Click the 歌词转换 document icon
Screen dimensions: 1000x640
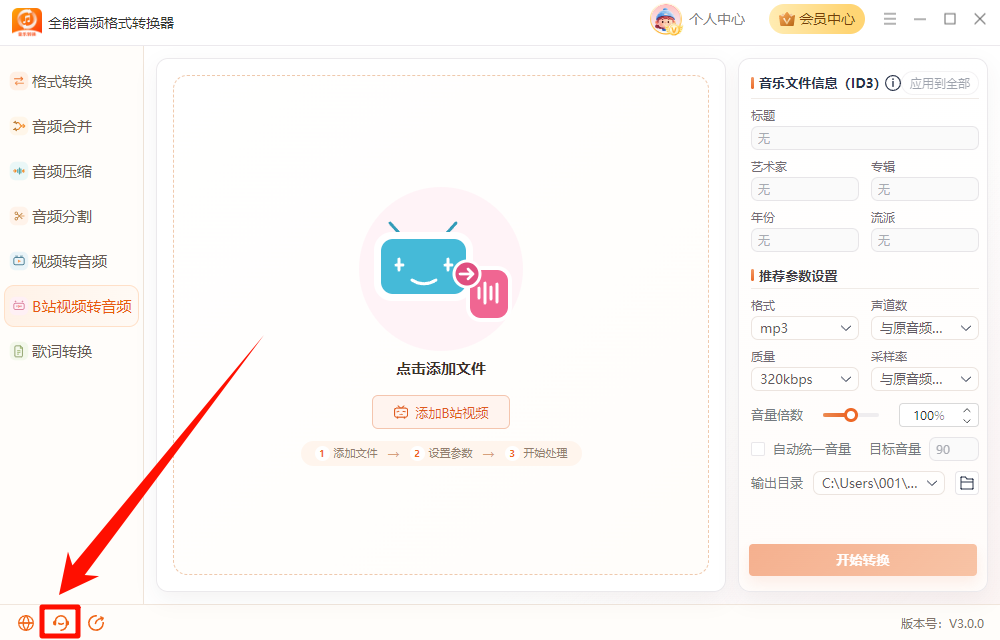coord(19,351)
